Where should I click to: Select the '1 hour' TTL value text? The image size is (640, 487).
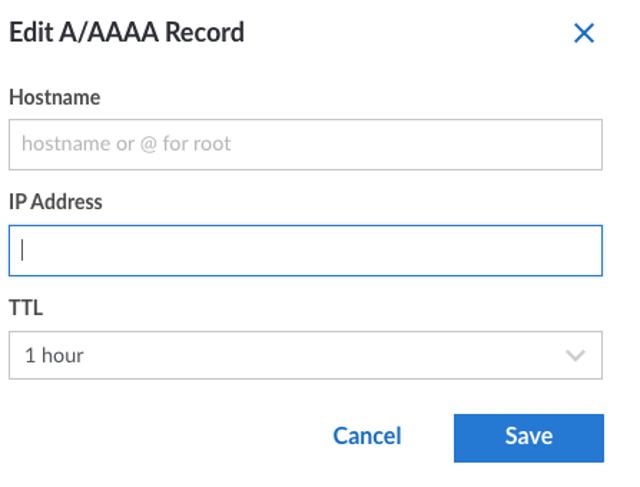coord(54,355)
